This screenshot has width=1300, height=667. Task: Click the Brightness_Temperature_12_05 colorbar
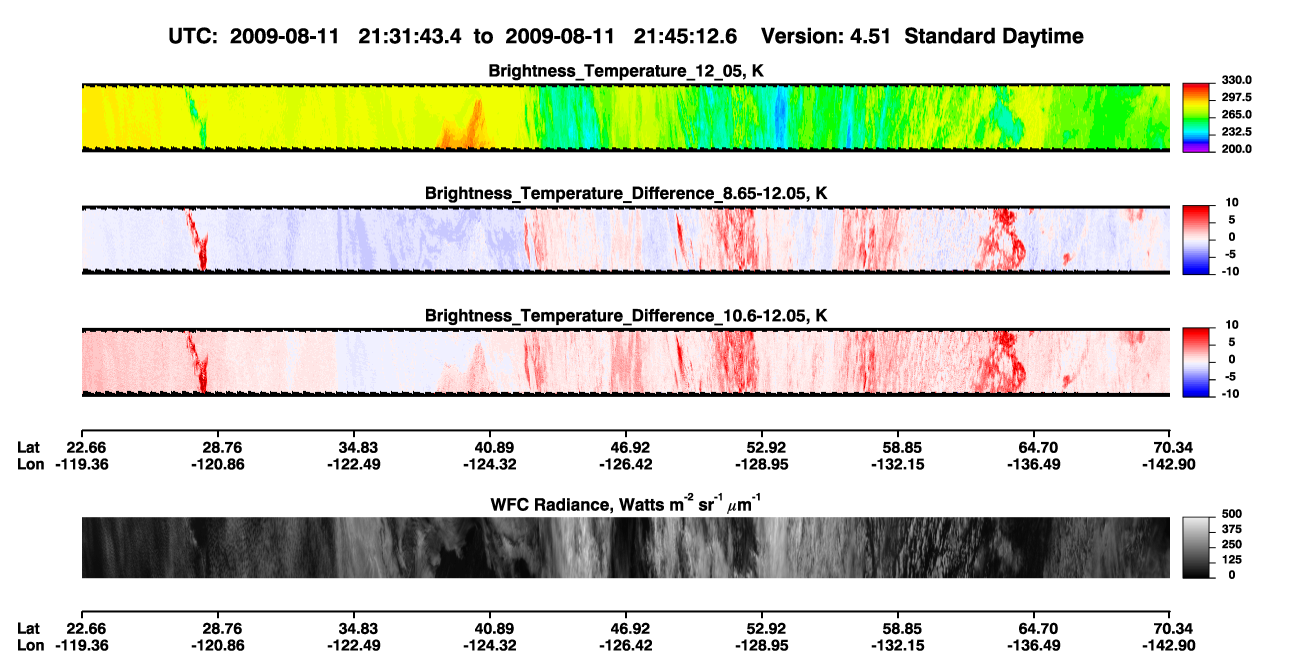point(1197,117)
